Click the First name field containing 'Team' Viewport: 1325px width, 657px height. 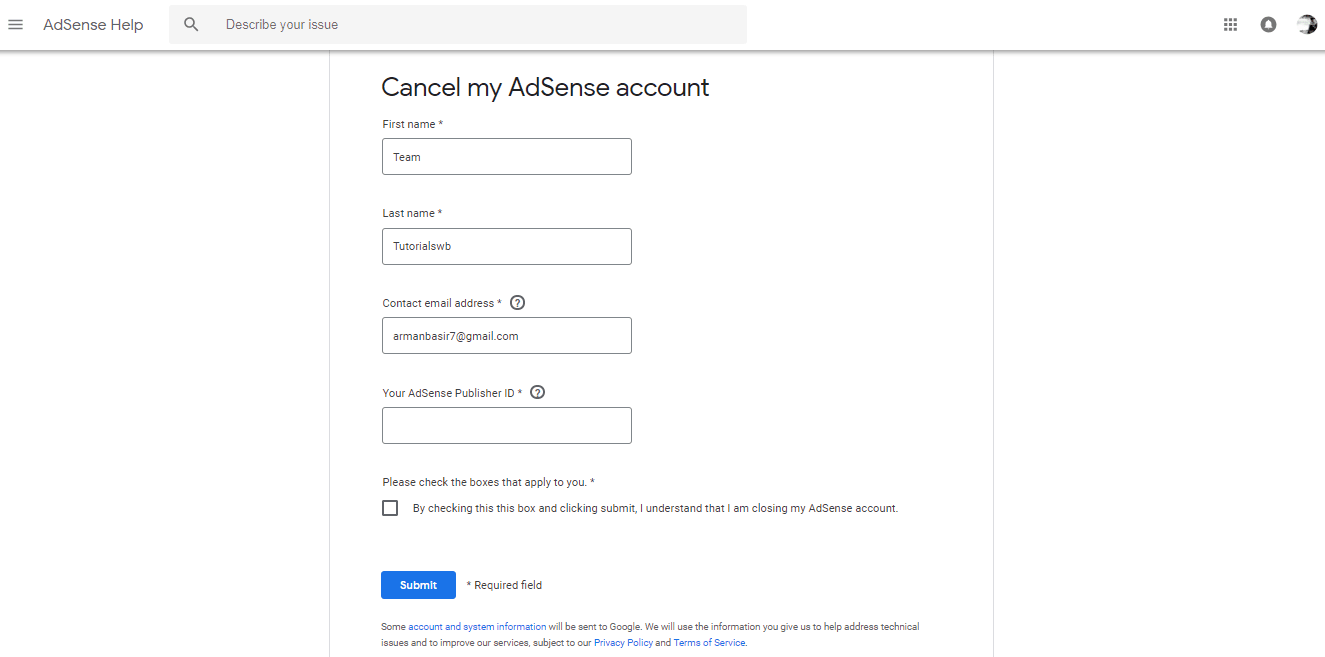point(506,156)
